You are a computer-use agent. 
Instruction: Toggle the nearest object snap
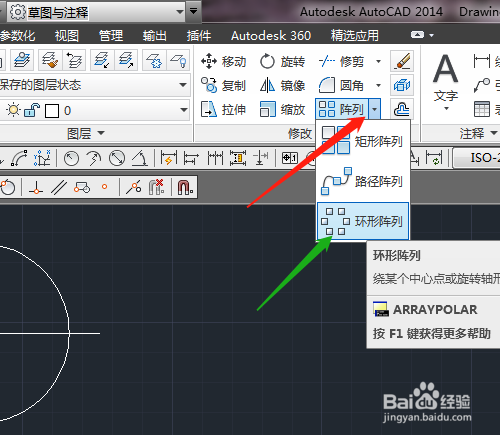point(134,187)
